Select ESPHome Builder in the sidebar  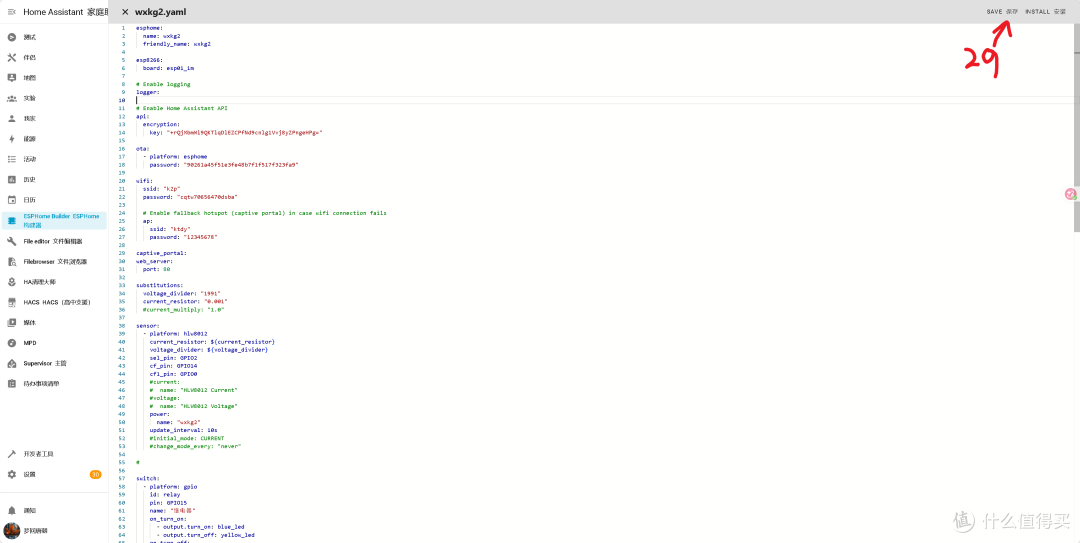(54, 221)
